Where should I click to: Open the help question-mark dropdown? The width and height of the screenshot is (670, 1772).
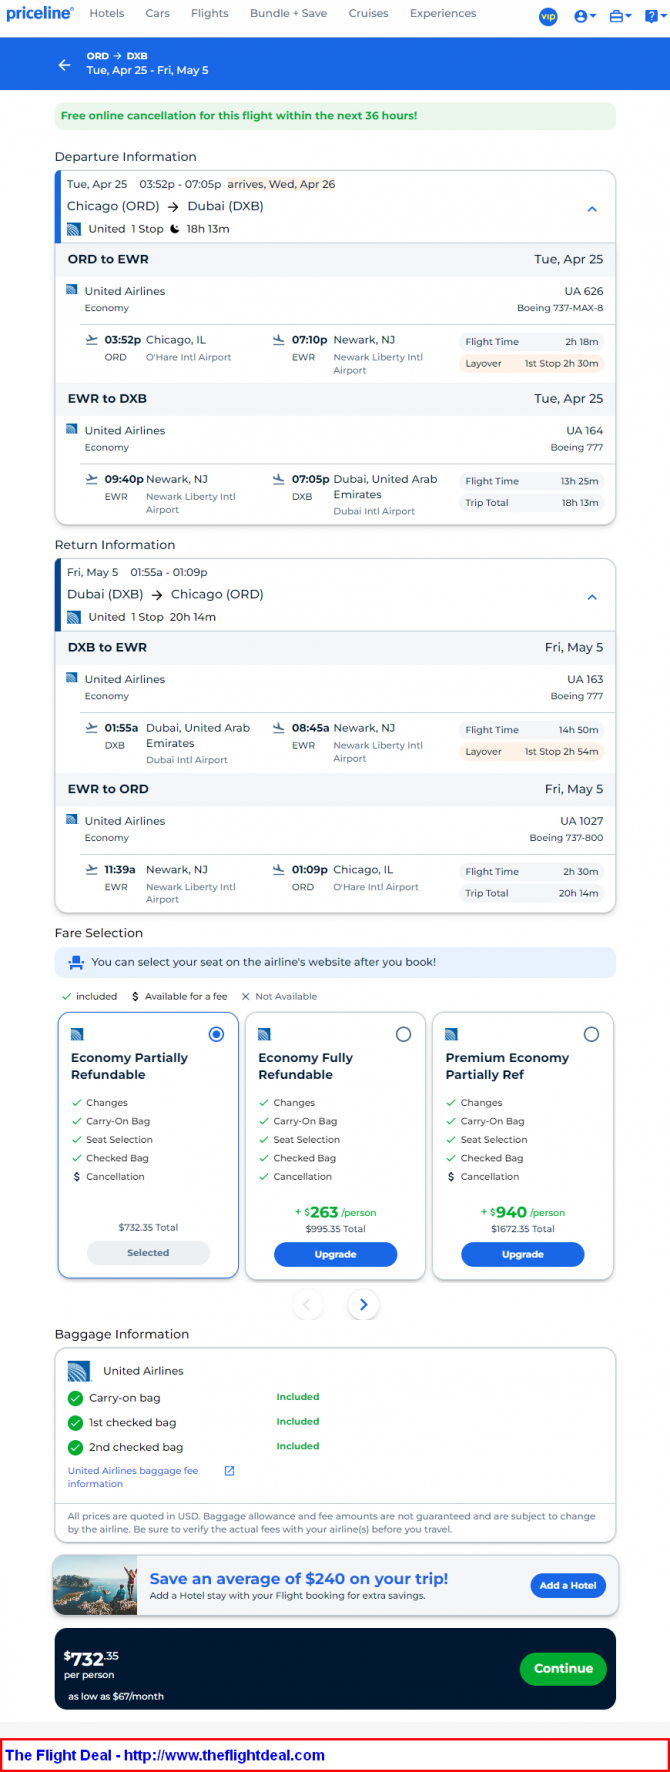654,16
